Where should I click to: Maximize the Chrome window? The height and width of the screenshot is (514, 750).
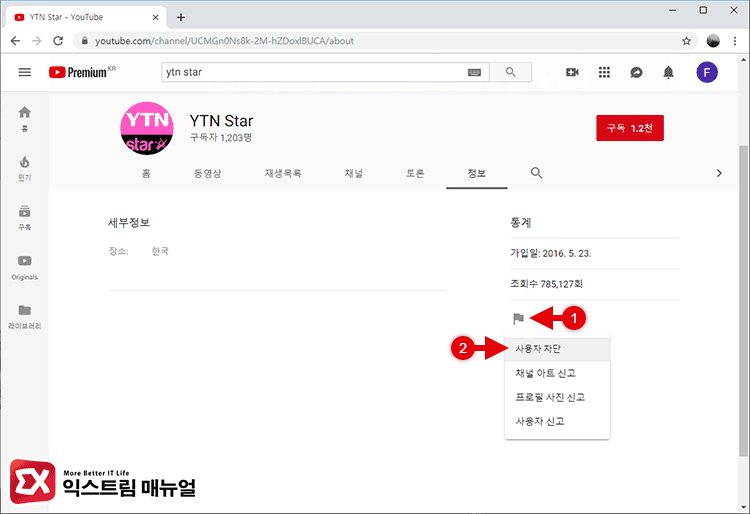coord(703,10)
